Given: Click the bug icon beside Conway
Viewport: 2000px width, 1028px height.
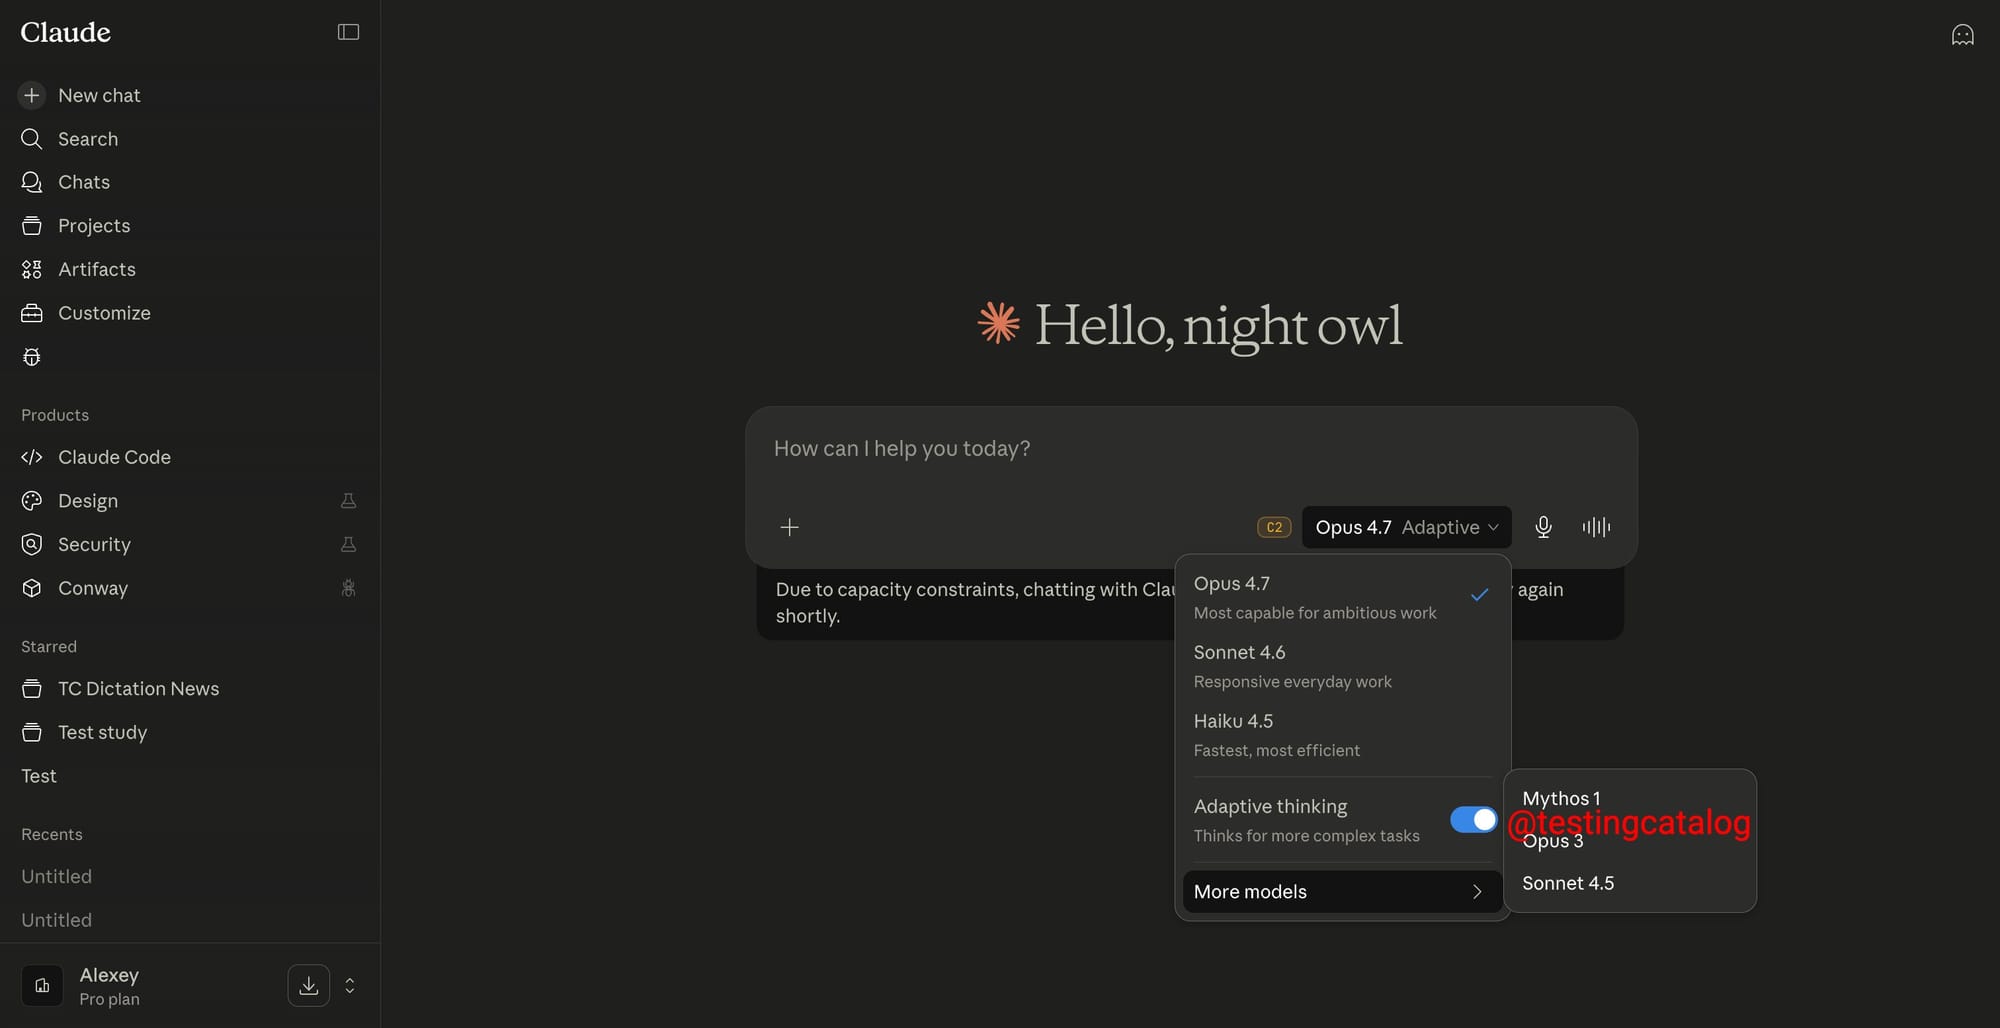Looking at the screenshot, I should 348,588.
